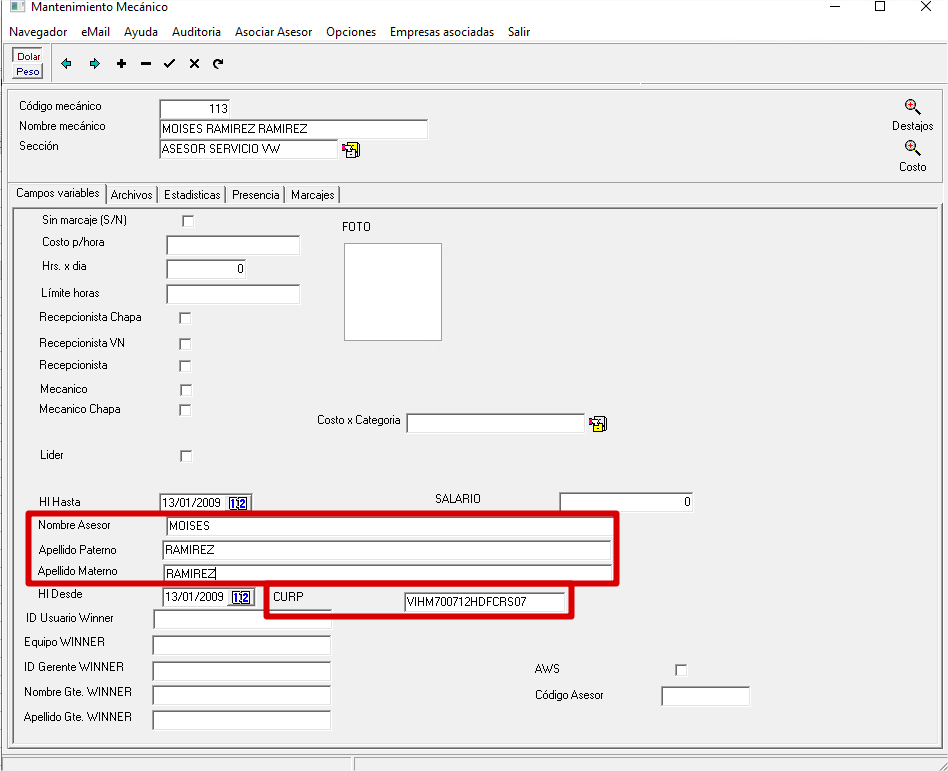Open Asociar Asesor menu
This screenshot has width=948, height=771.
[x=273, y=32]
